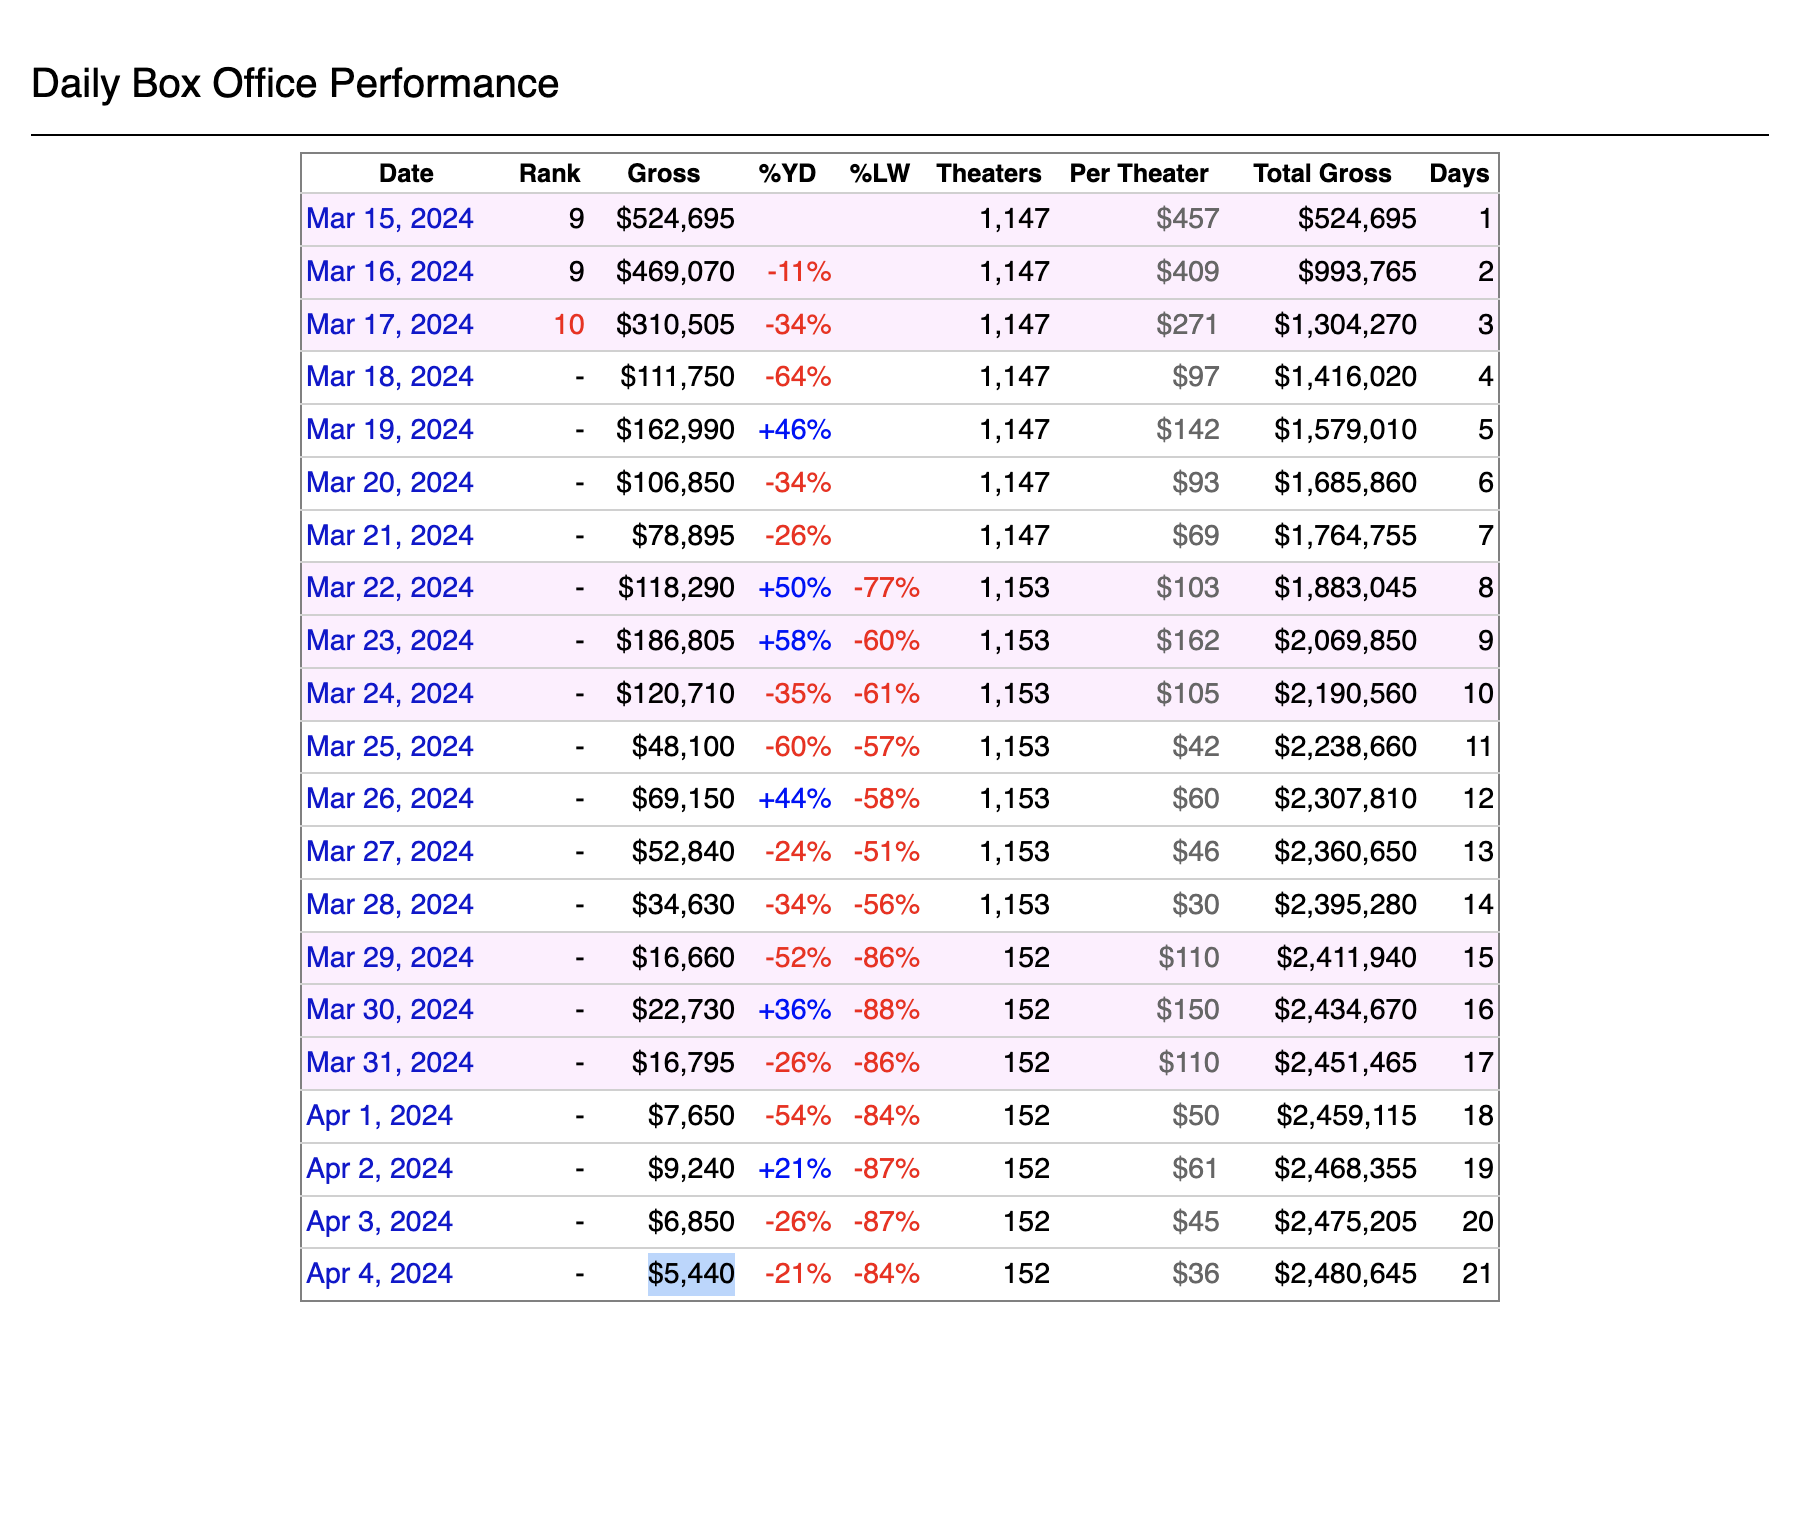Screen dimensions: 1803x1531
Task: Open the Mar 29, 2024 date link
Action: tap(389, 958)
